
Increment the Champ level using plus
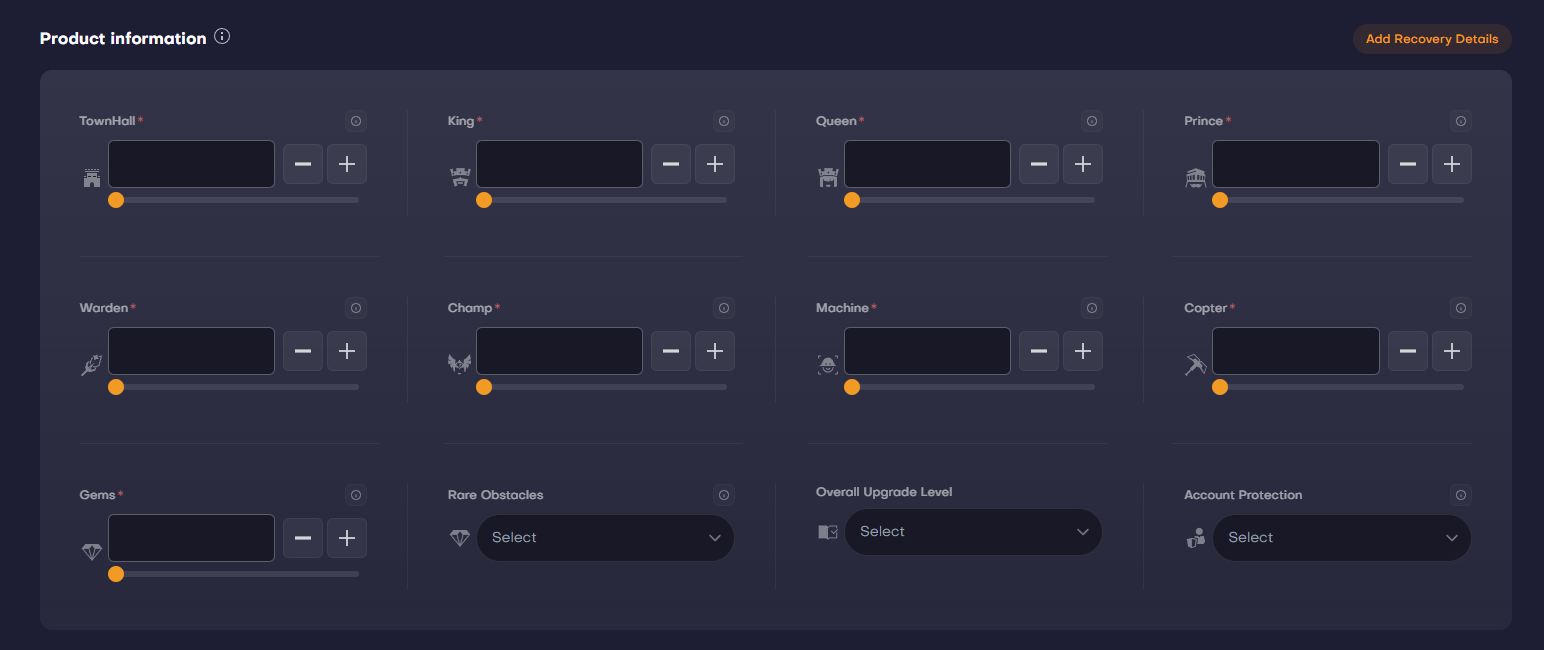click(x=715, y=351)
